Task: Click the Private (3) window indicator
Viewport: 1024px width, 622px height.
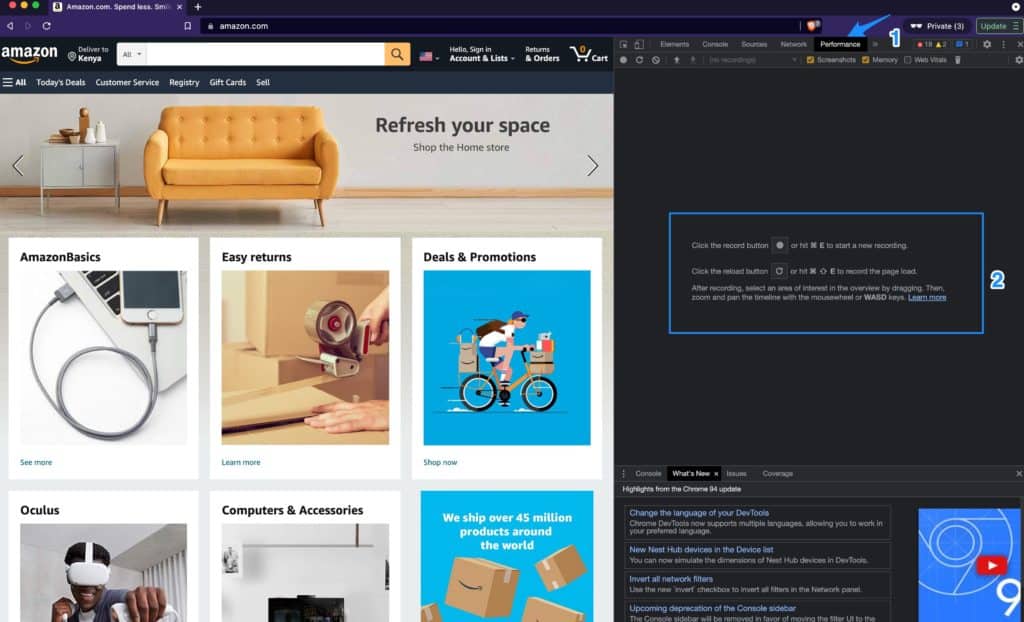Action: [937, 26]
